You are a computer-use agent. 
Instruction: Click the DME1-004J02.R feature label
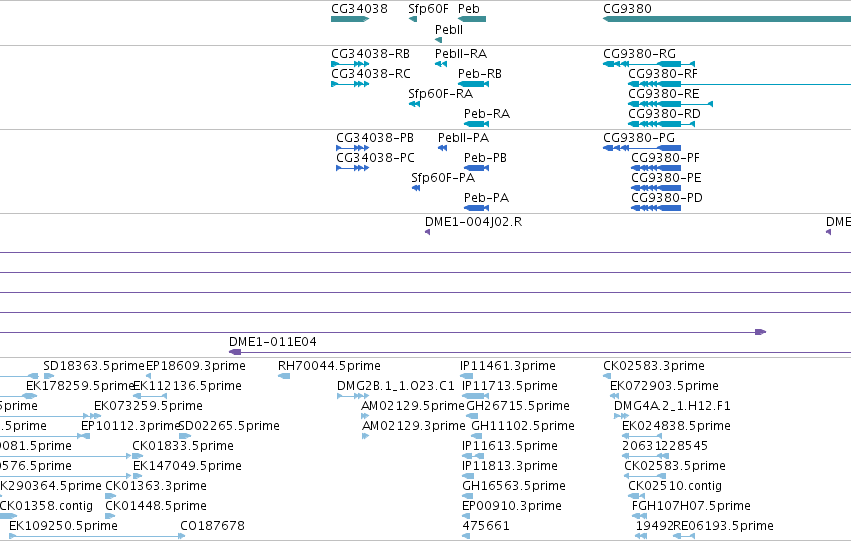473,222
